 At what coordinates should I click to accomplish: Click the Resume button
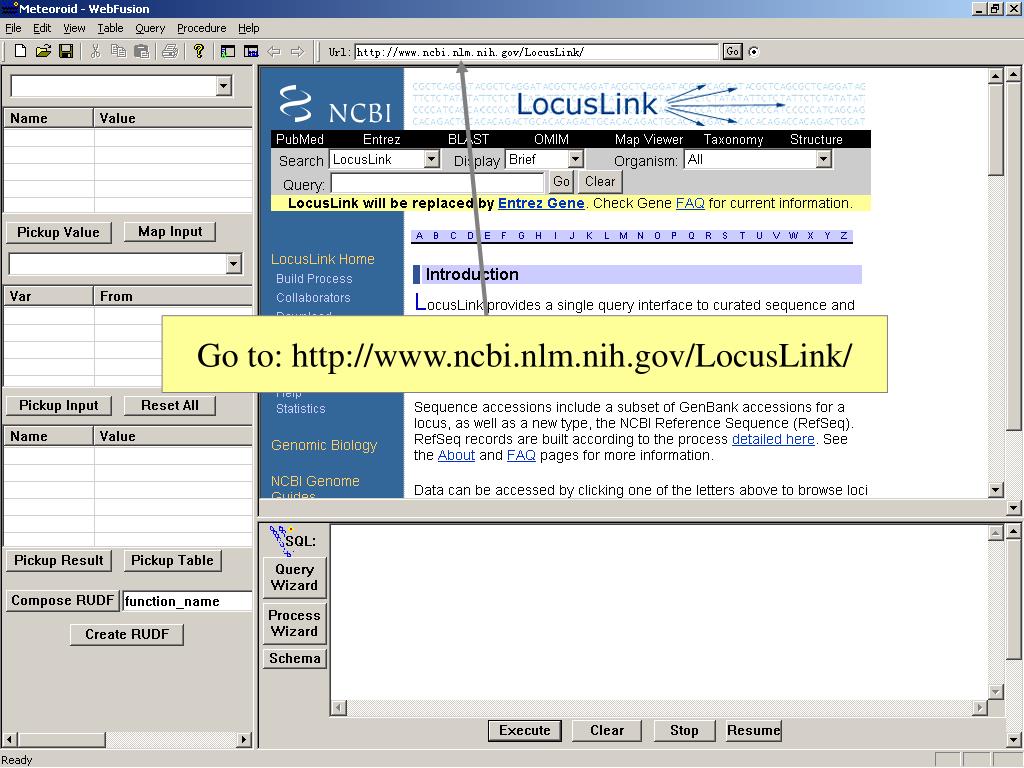(754, 730)
